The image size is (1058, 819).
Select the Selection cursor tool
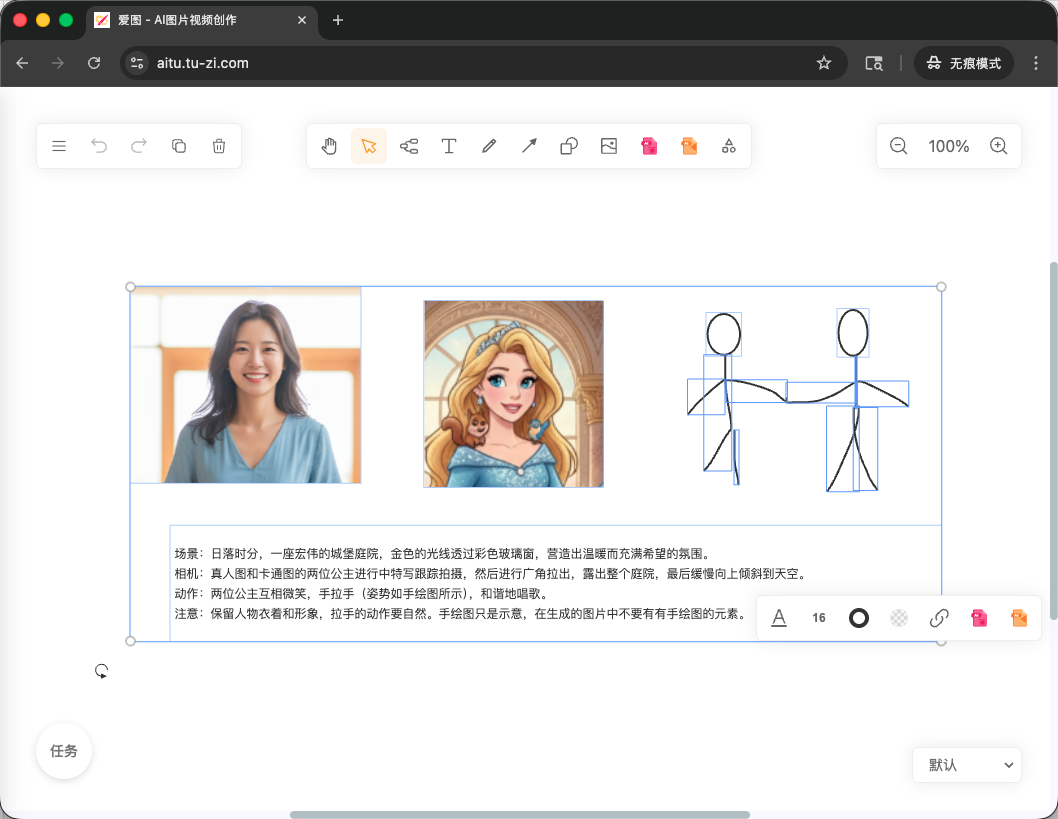[369, 146]
